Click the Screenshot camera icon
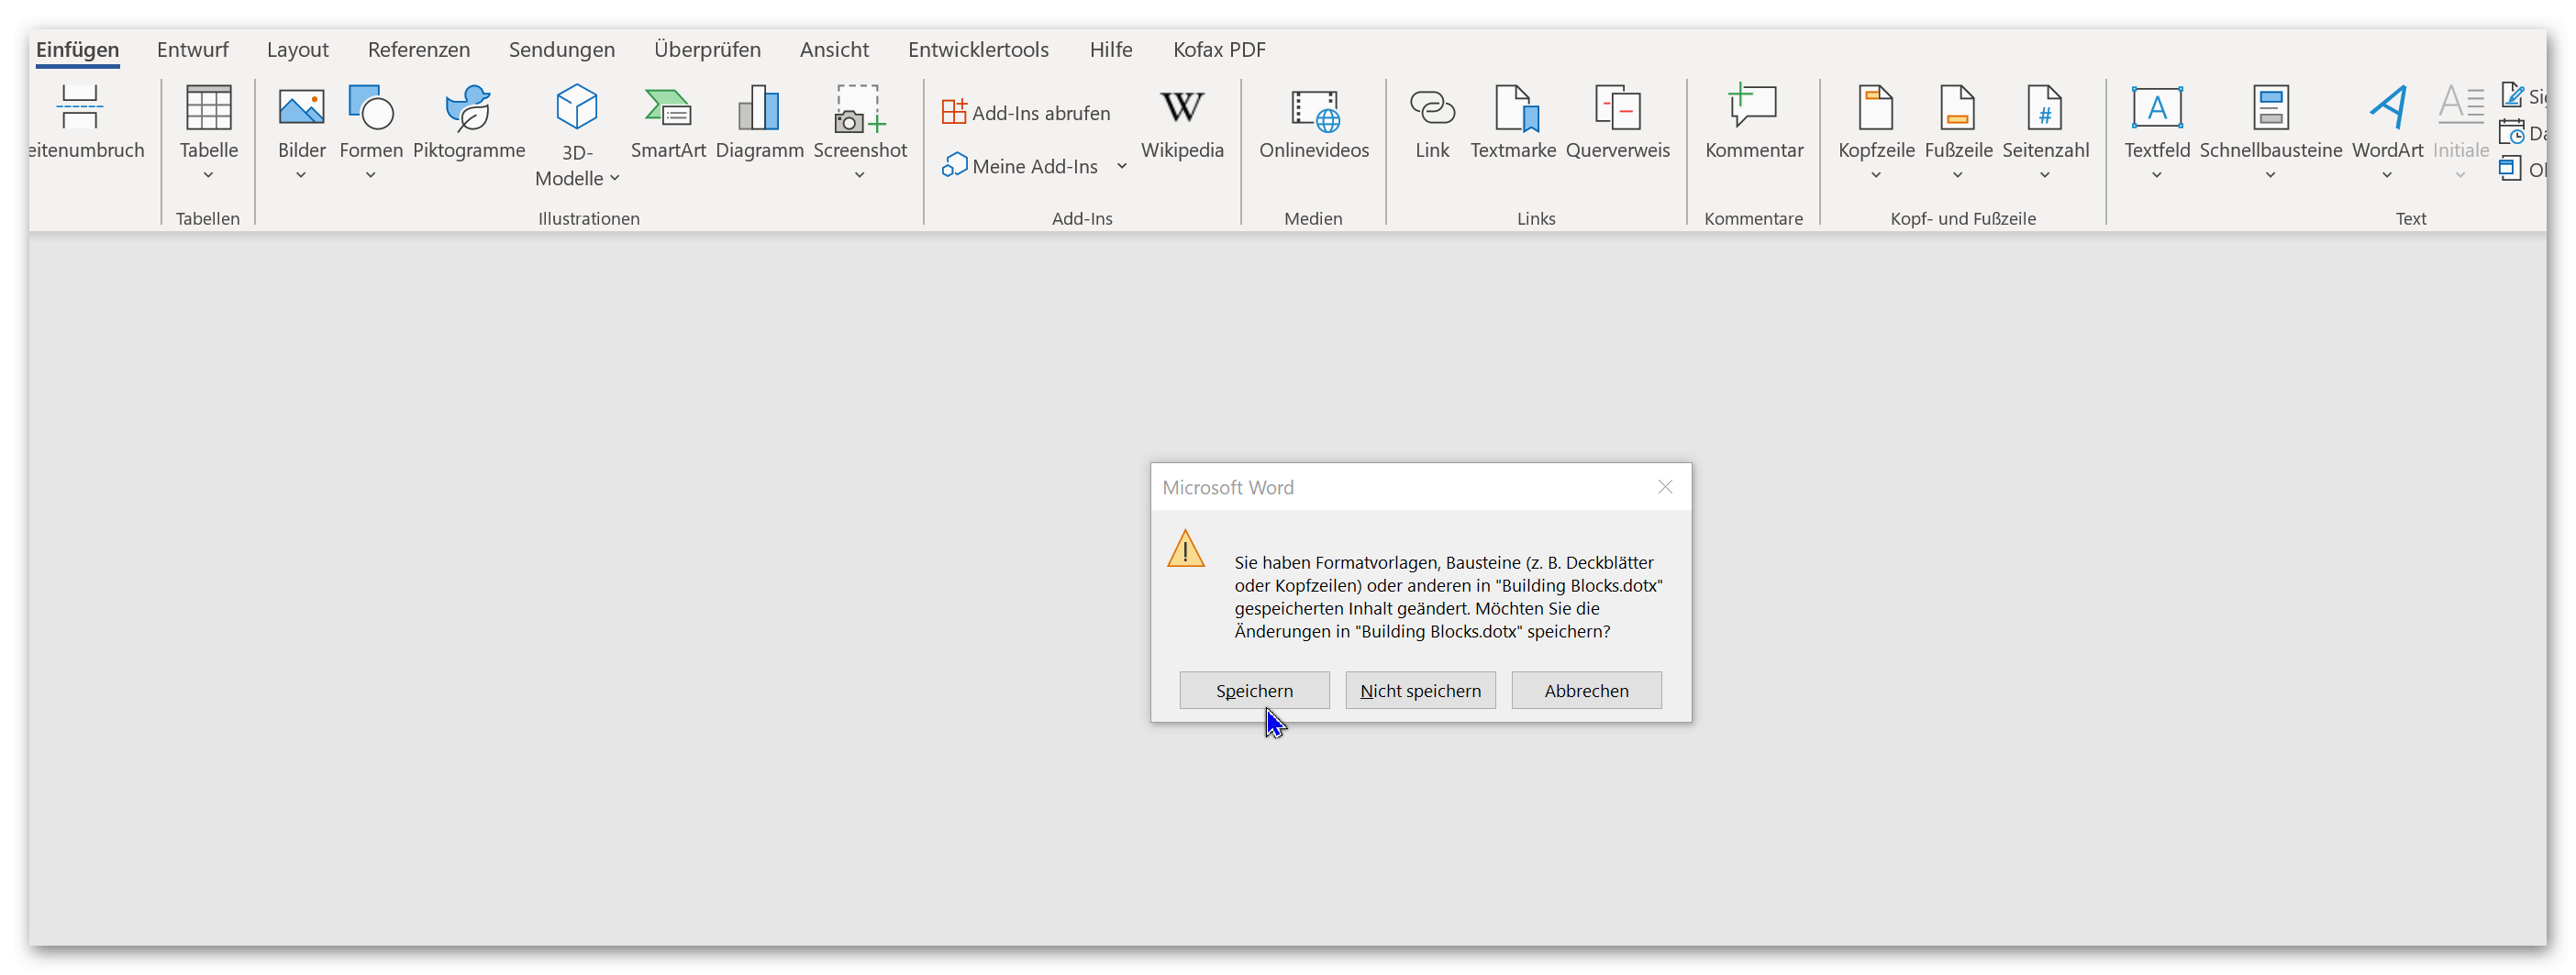 point(859,107)
